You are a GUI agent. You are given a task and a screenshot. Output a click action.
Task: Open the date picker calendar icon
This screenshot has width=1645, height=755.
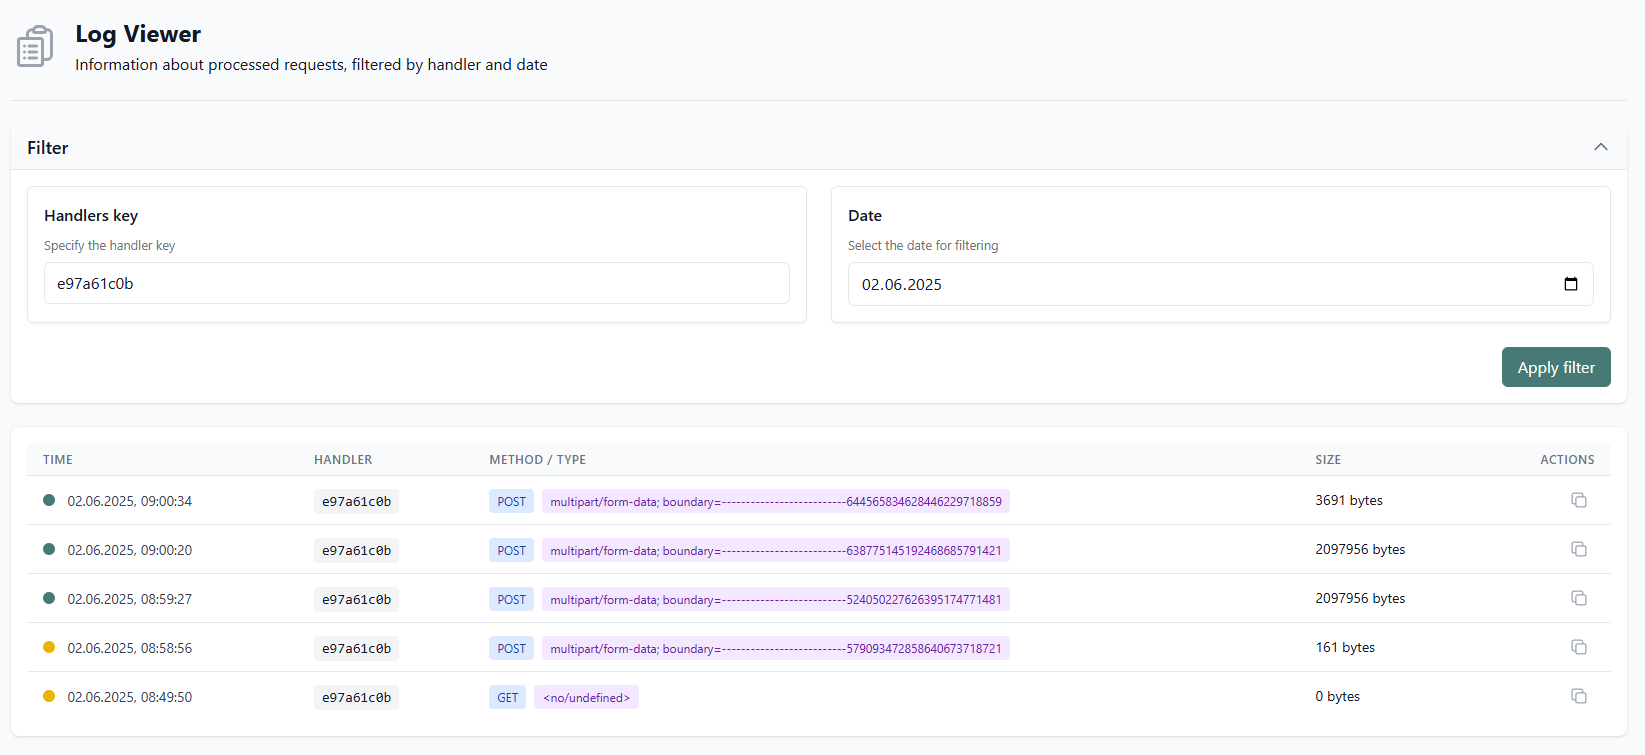(x=1571, y=284)
